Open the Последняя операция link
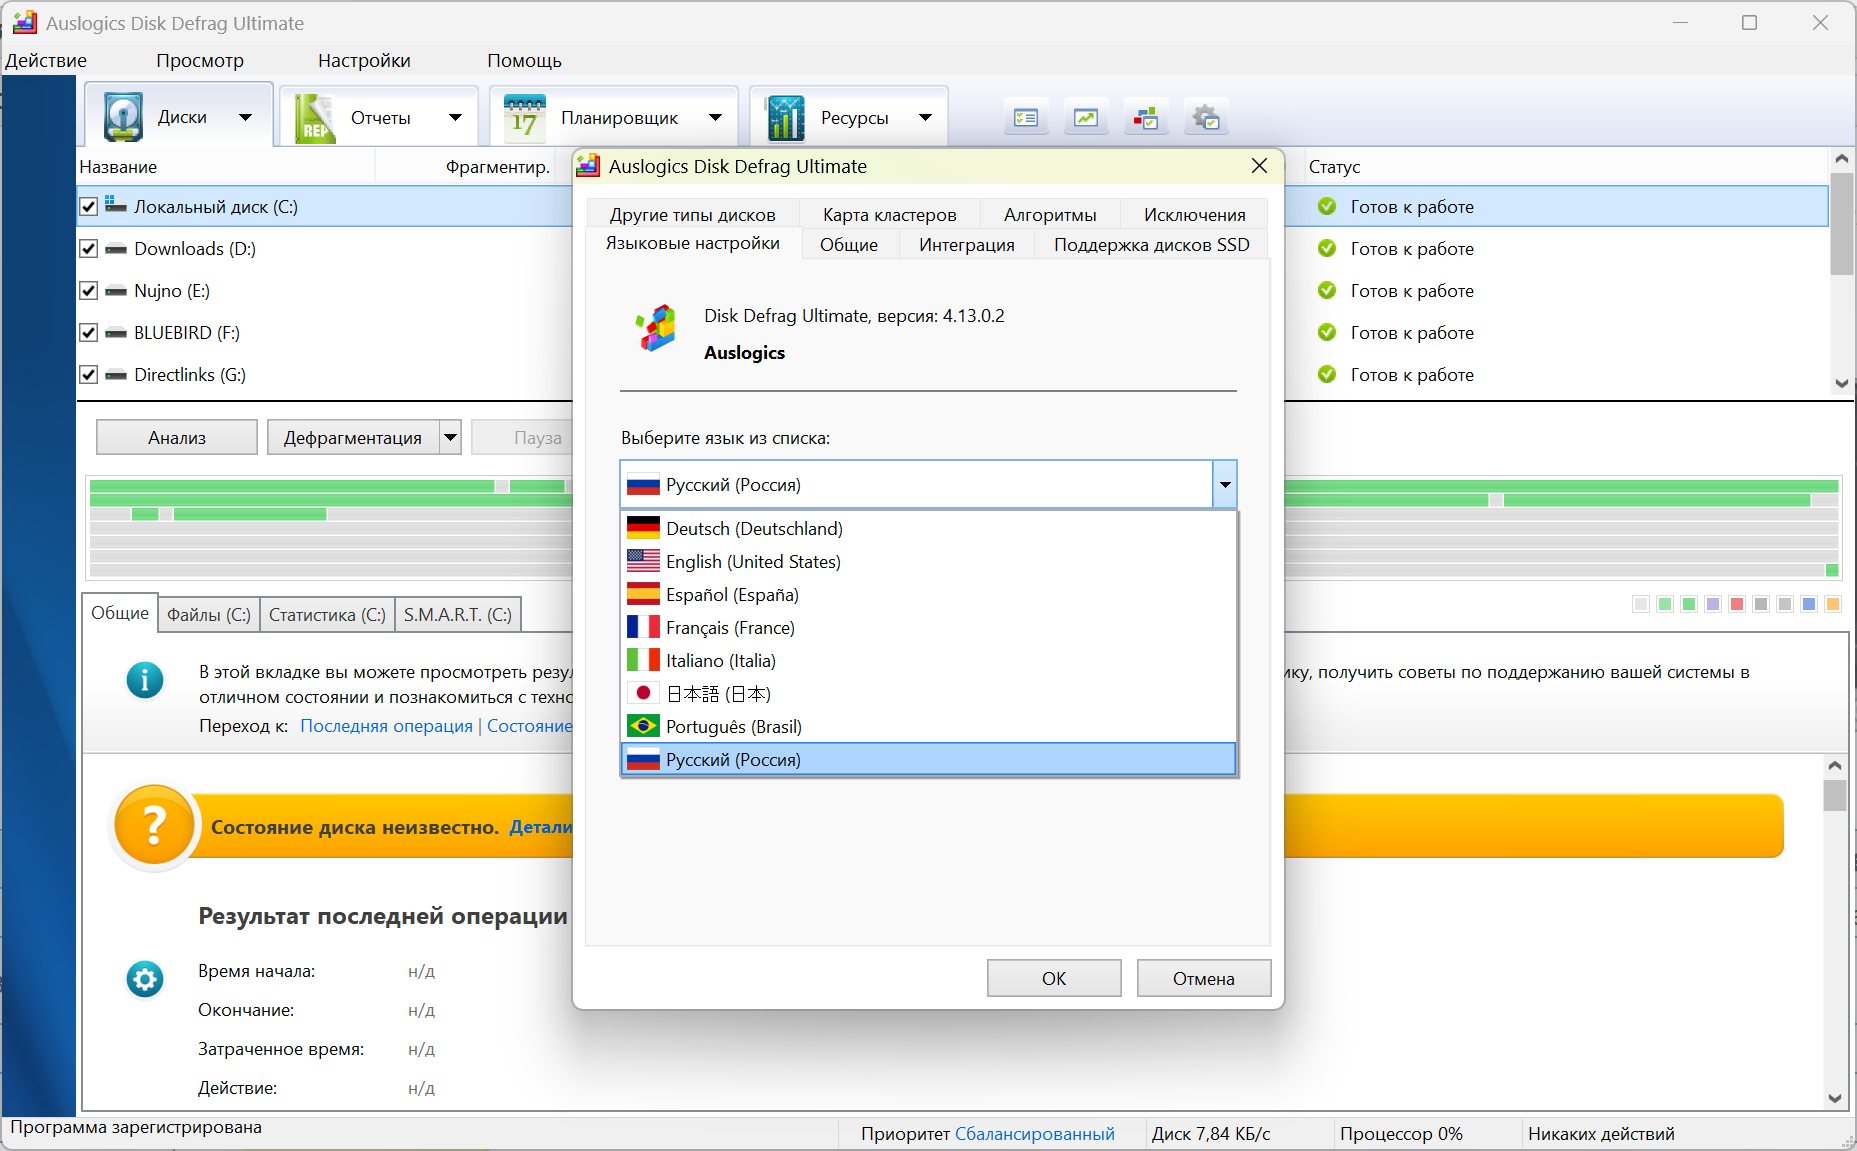Image resolution: width=1857 pixels, height=1151 pixels. coord(387,725)
